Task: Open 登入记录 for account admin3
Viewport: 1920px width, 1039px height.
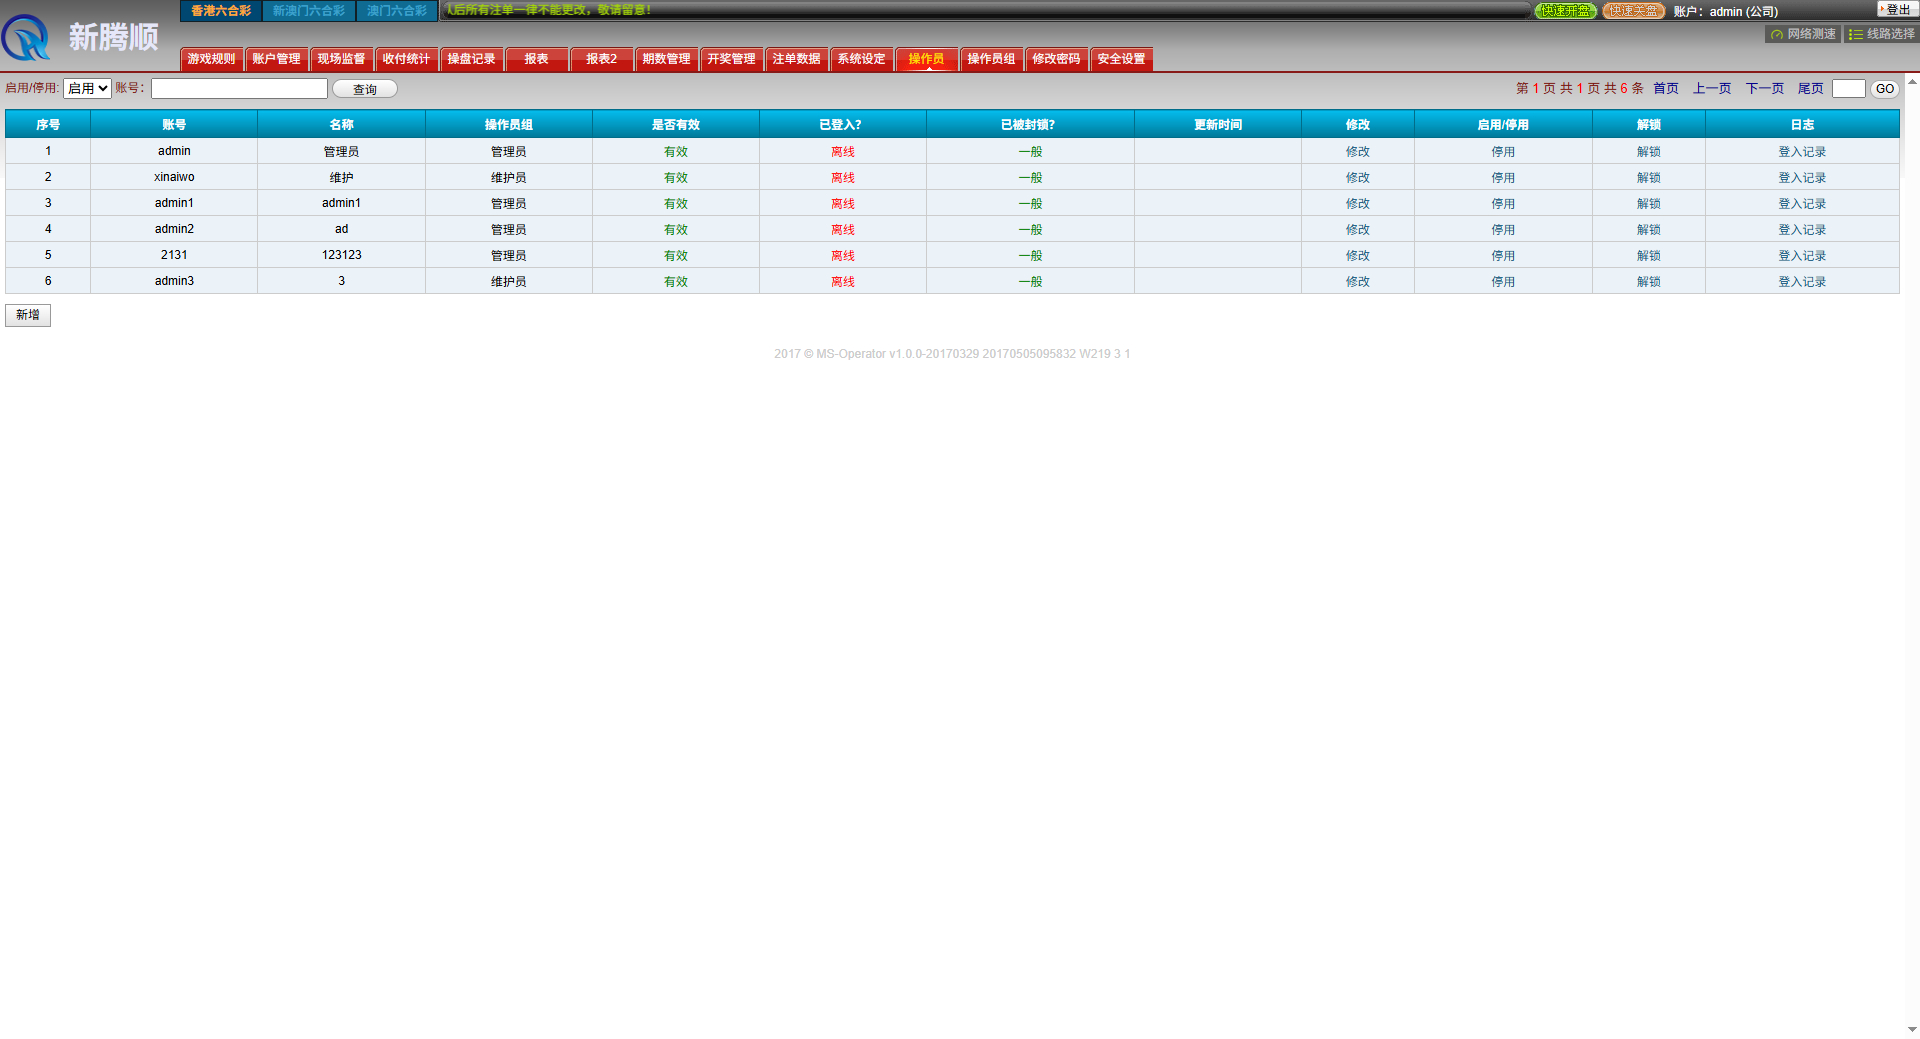Action: (1801, 282)
